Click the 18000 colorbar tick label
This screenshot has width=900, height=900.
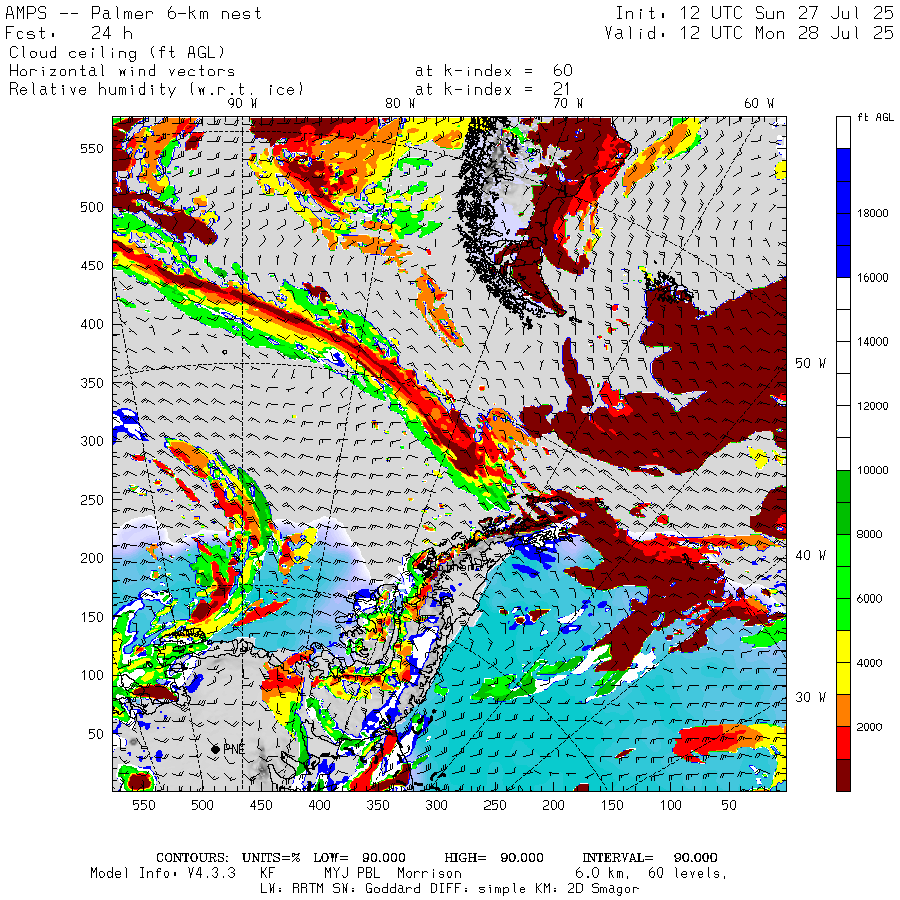(x=872, y=214)
